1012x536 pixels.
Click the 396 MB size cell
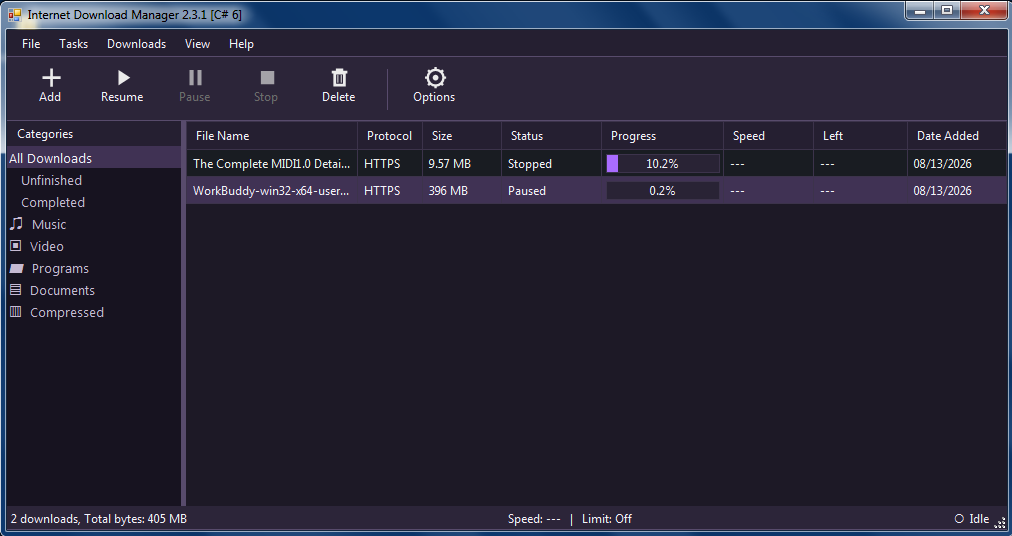coord(448,191)
